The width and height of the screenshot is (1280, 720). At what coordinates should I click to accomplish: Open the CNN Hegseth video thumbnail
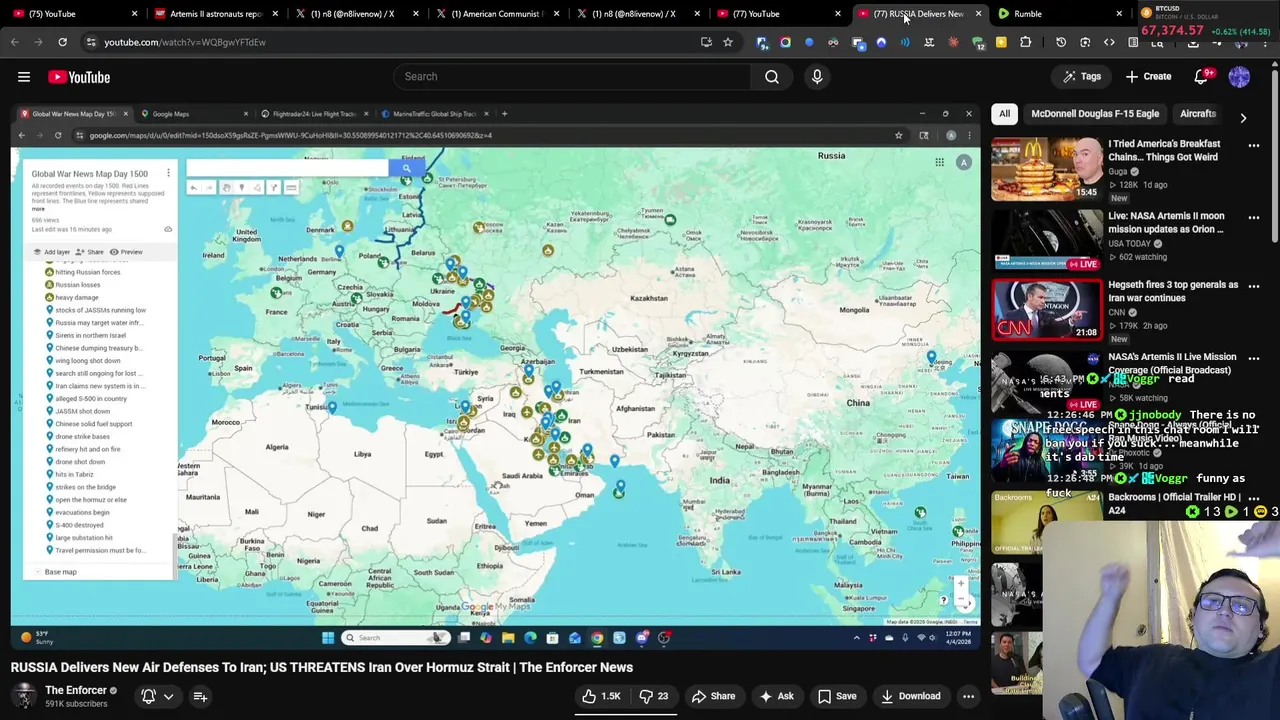1046,309
